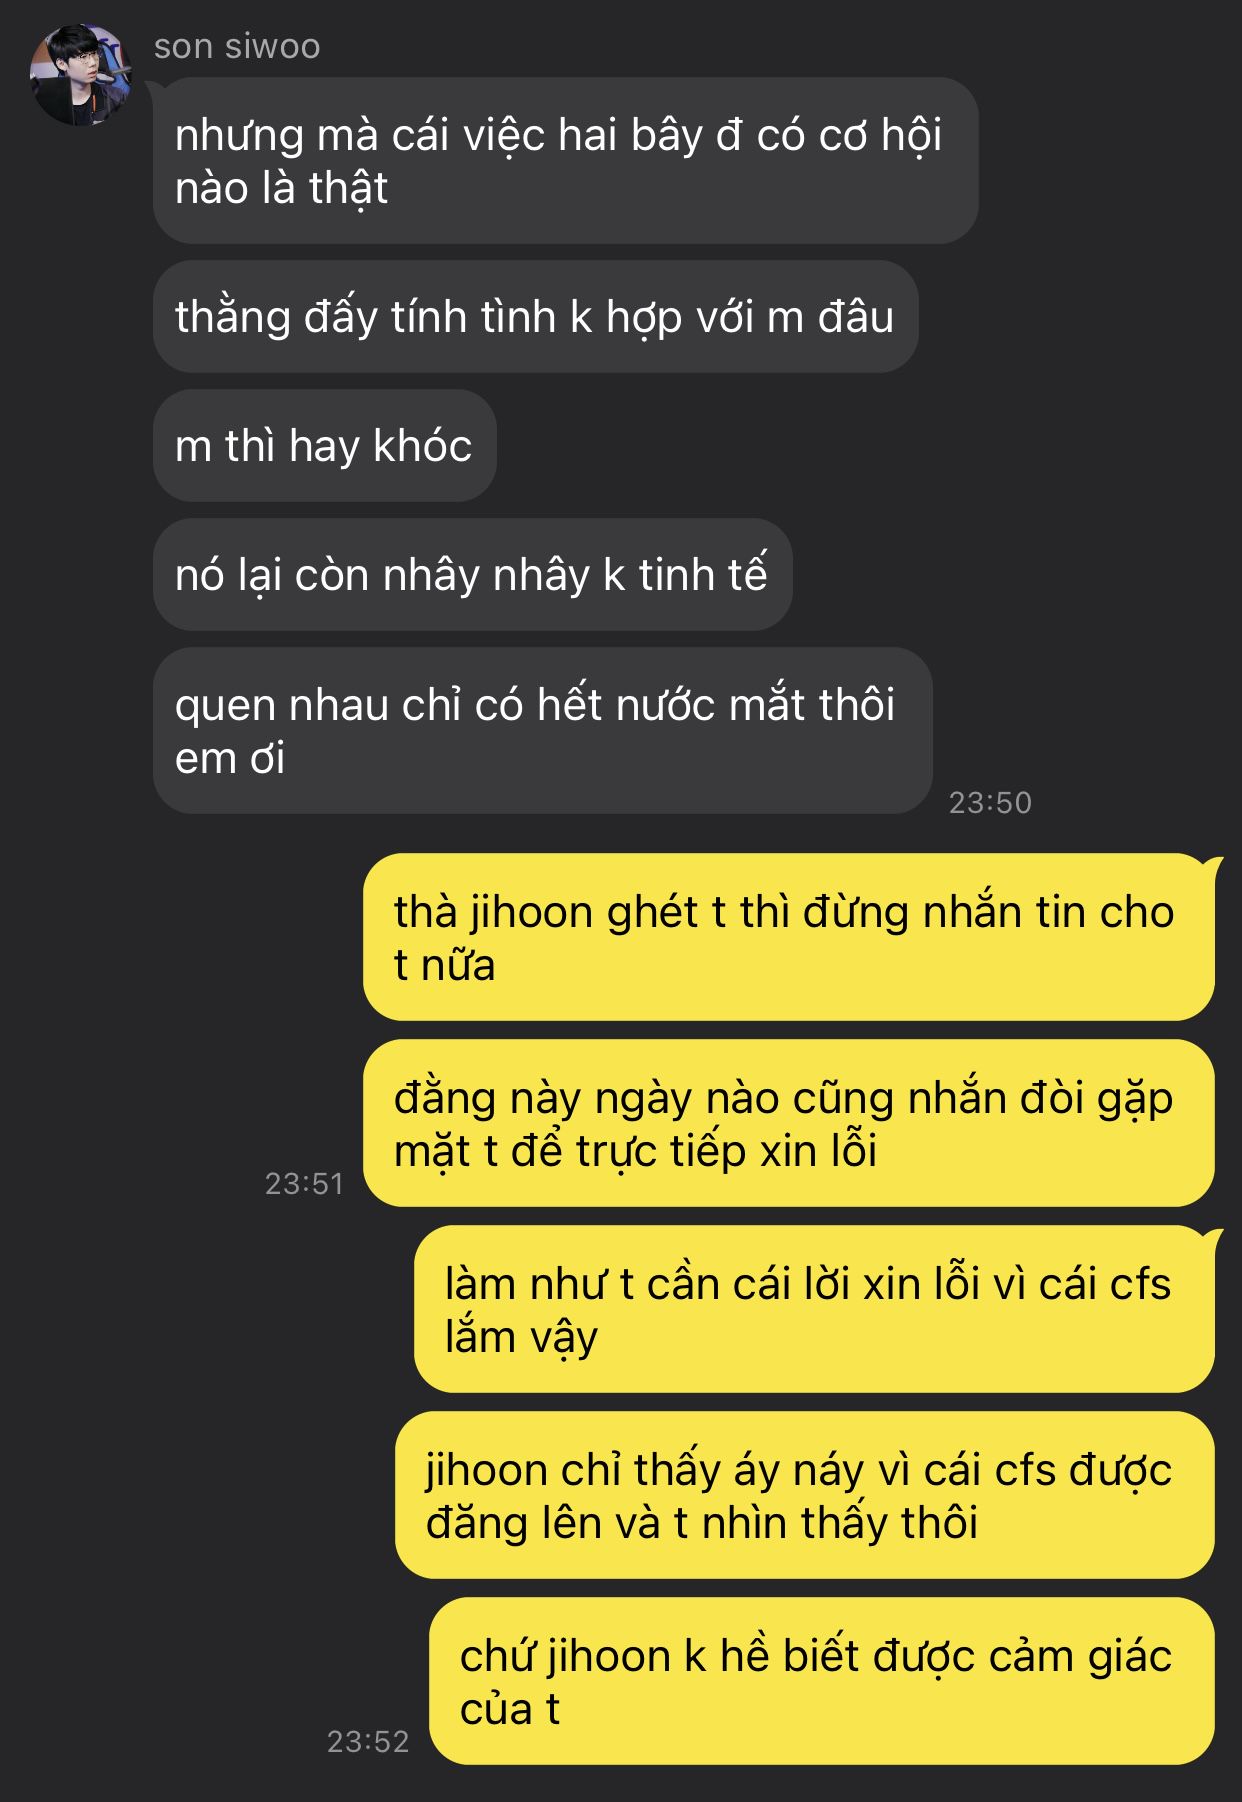Tap the sender name son siwoo

[x=237, y=46]
